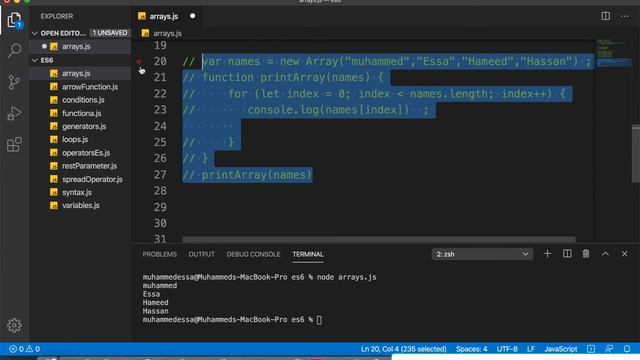Click the editor horizontal scrollbar

[379, 240]
